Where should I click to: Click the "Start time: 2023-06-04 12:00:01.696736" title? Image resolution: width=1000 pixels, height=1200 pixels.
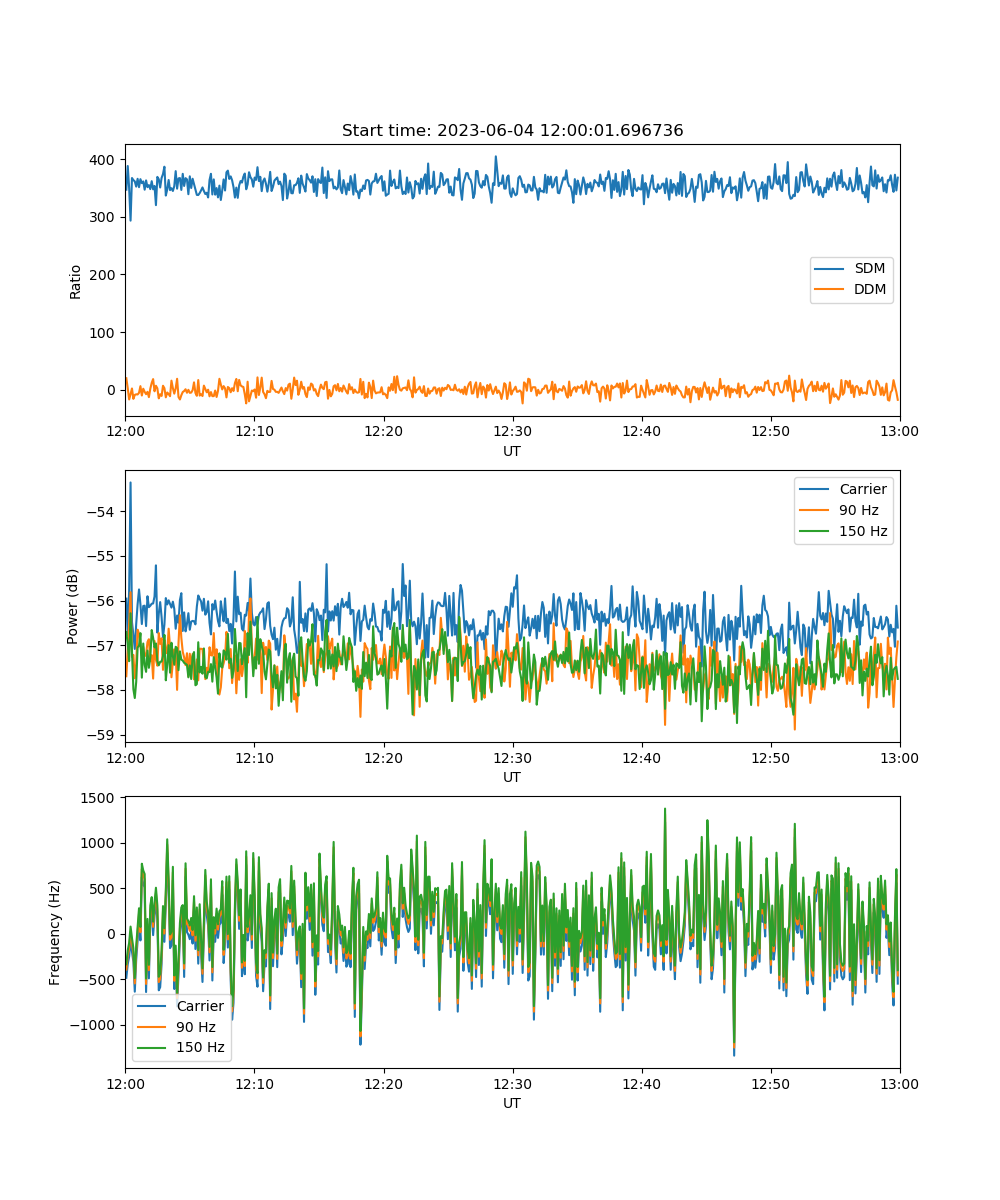pyautogui.click(x=512, y=131)
